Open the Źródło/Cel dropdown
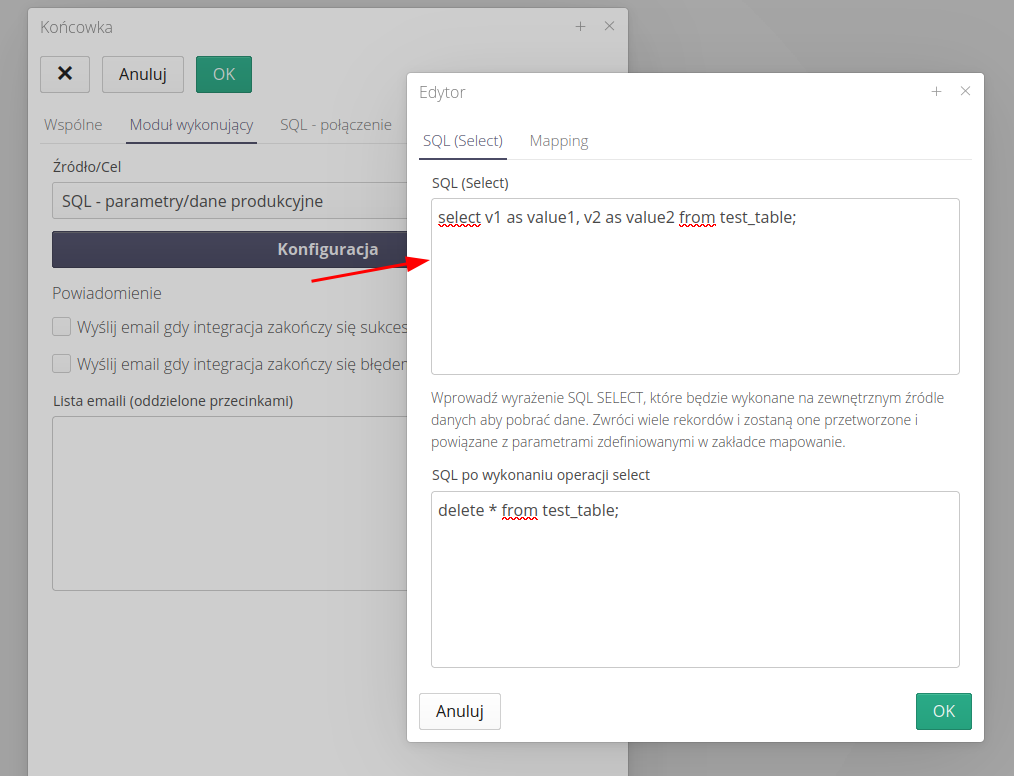This screenshot has height=776, width=1014. [x=228, y=201]
